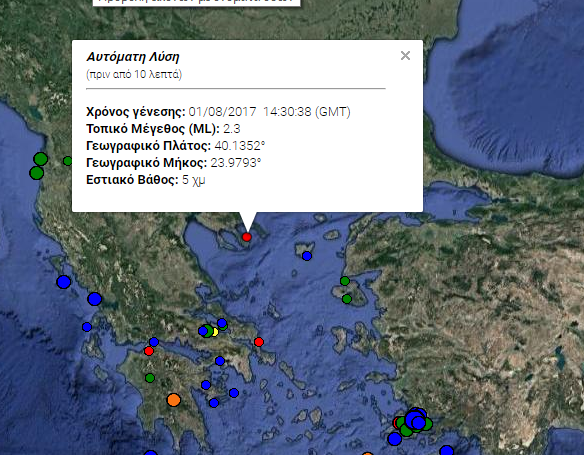Click the green marker in western Peloponnese
The image size is (584, 455).
tap(150, 378)
